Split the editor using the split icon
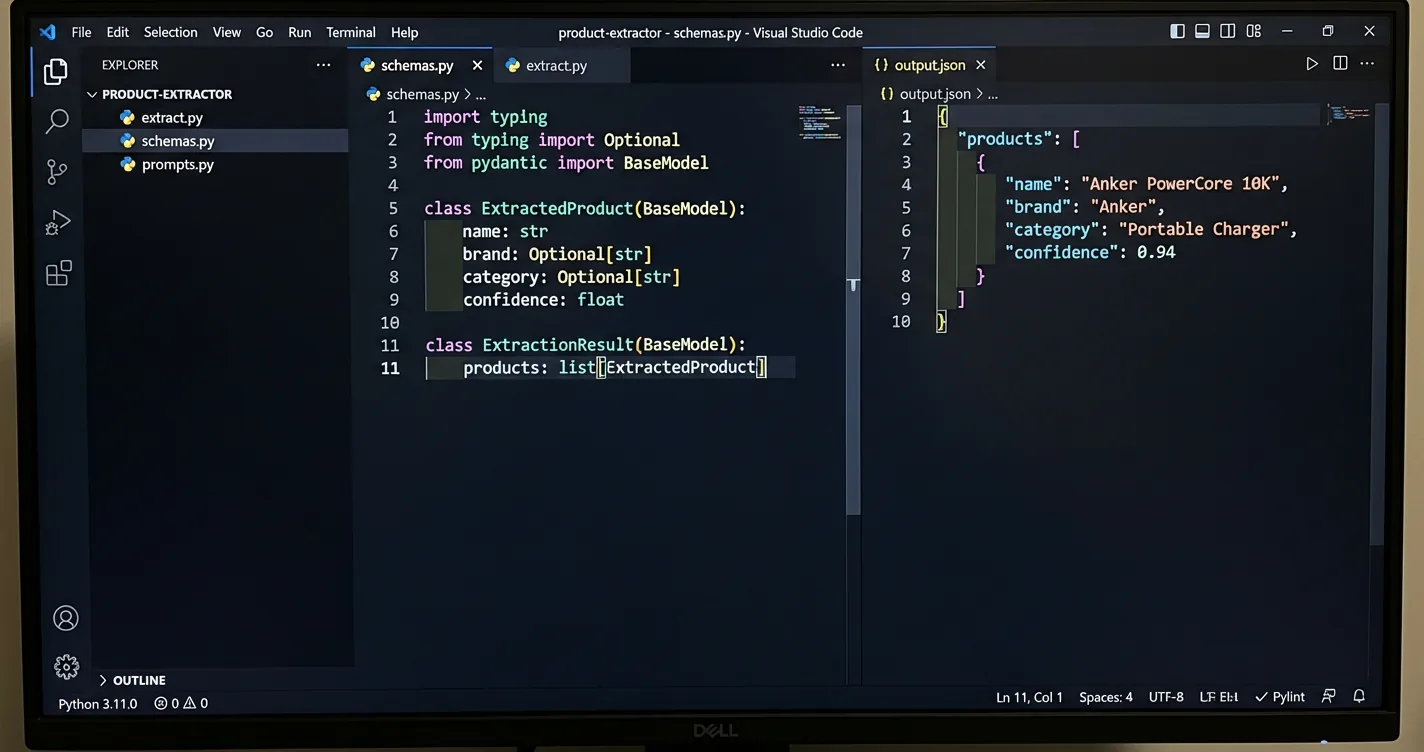 coord(1340,63)
